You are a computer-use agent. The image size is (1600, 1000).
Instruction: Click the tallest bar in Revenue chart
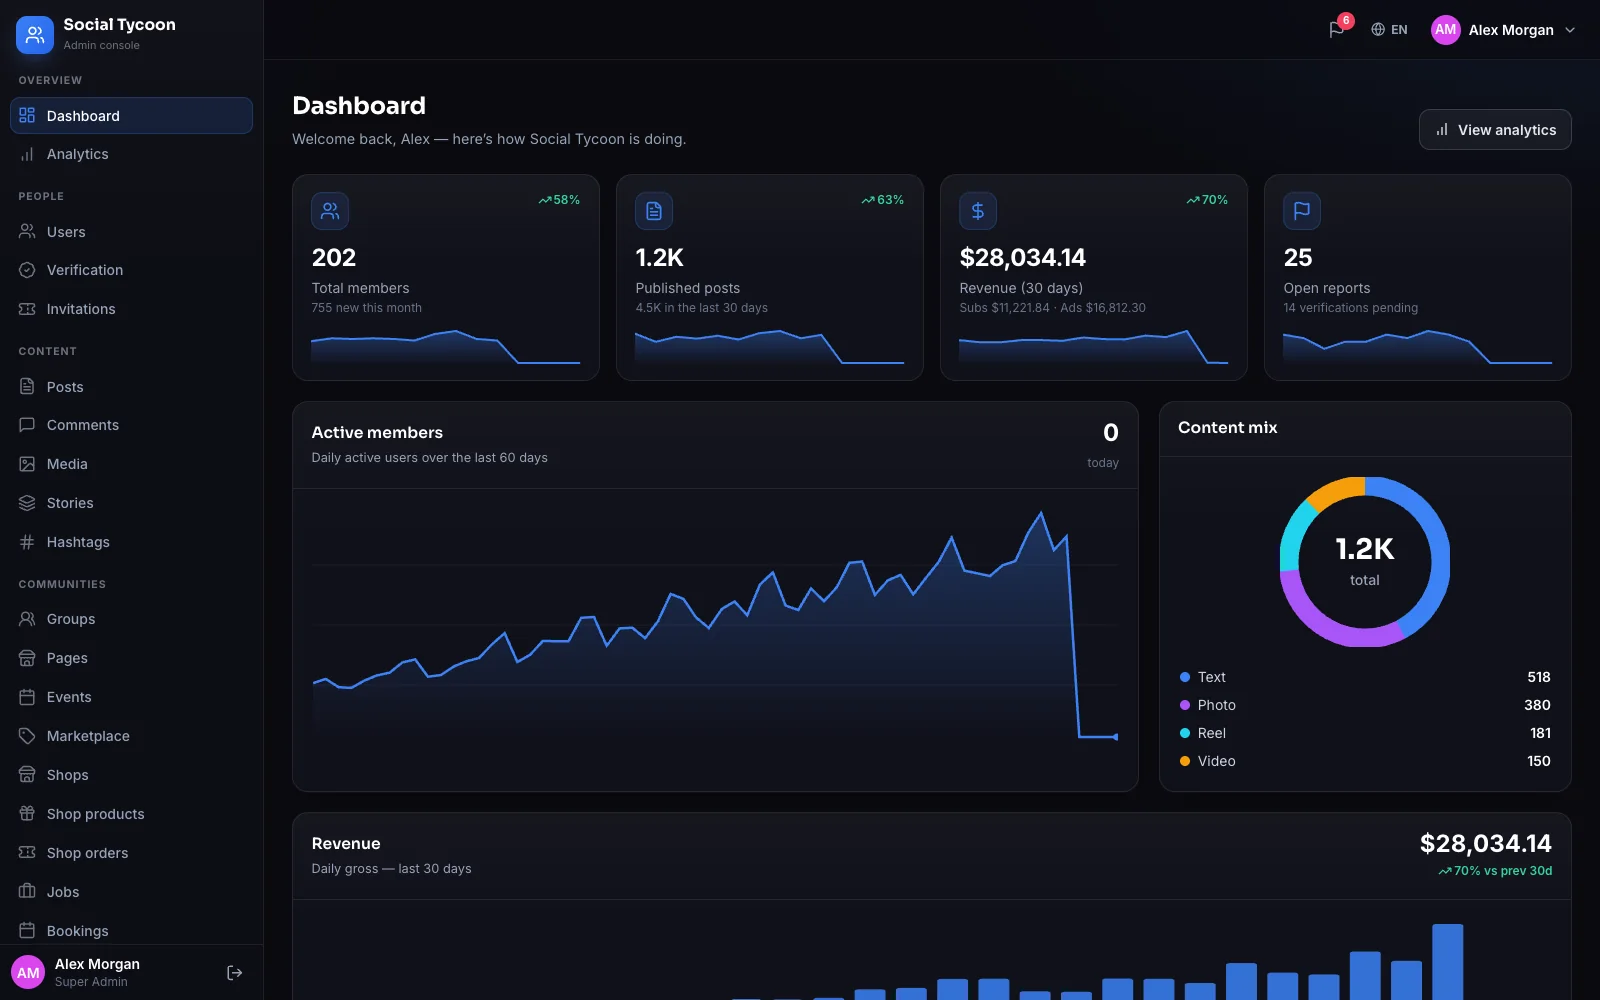click(1447, 961)
